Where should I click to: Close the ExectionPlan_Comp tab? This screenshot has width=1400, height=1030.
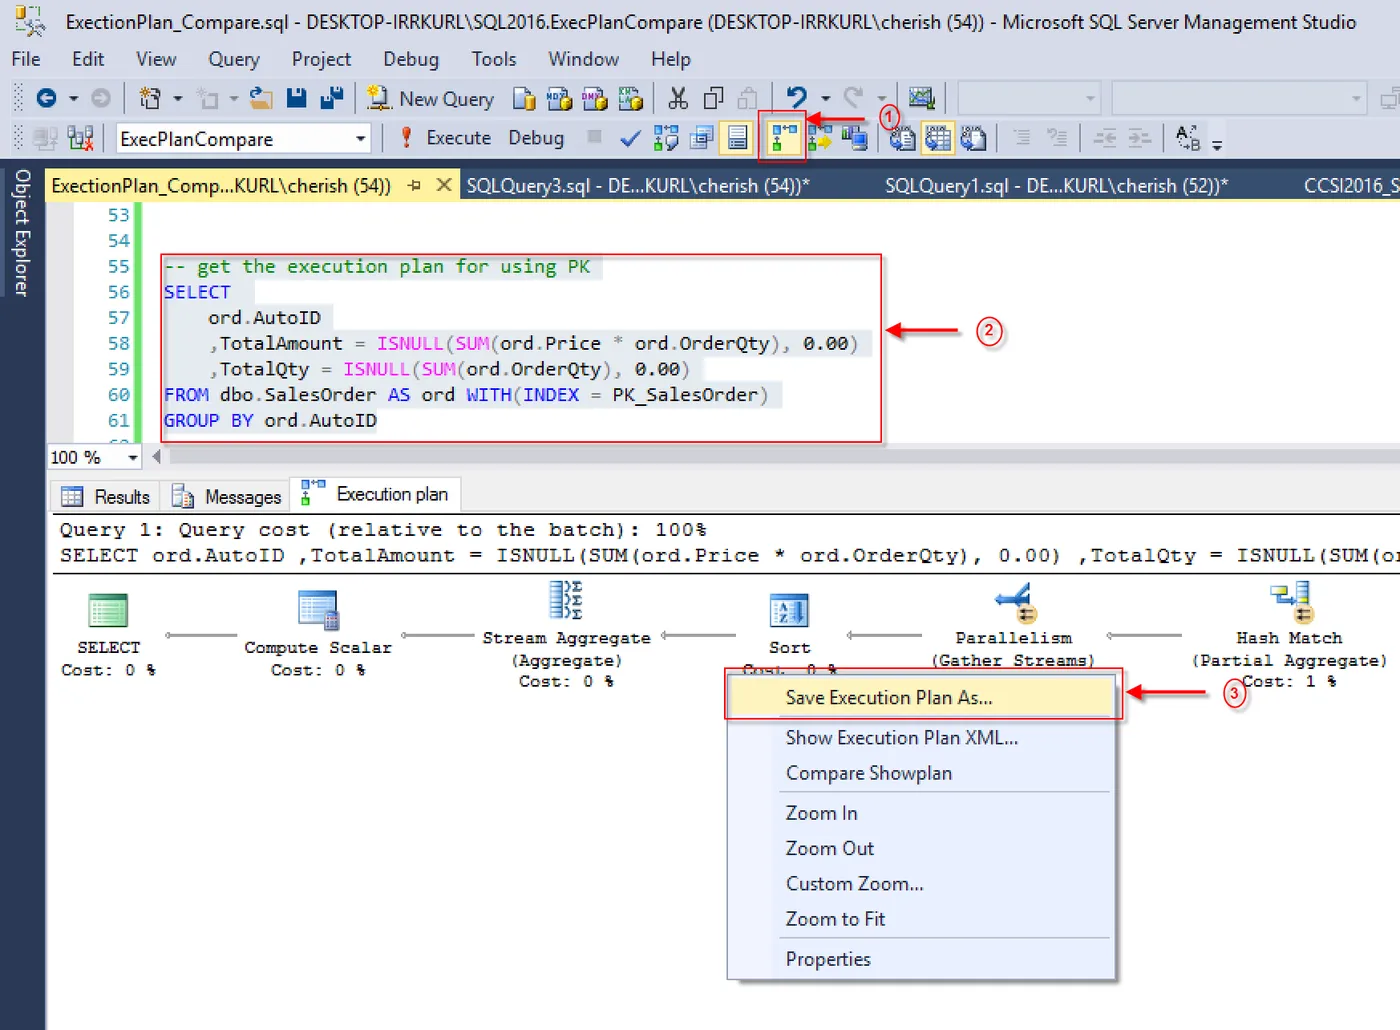(x=444, y=185)
